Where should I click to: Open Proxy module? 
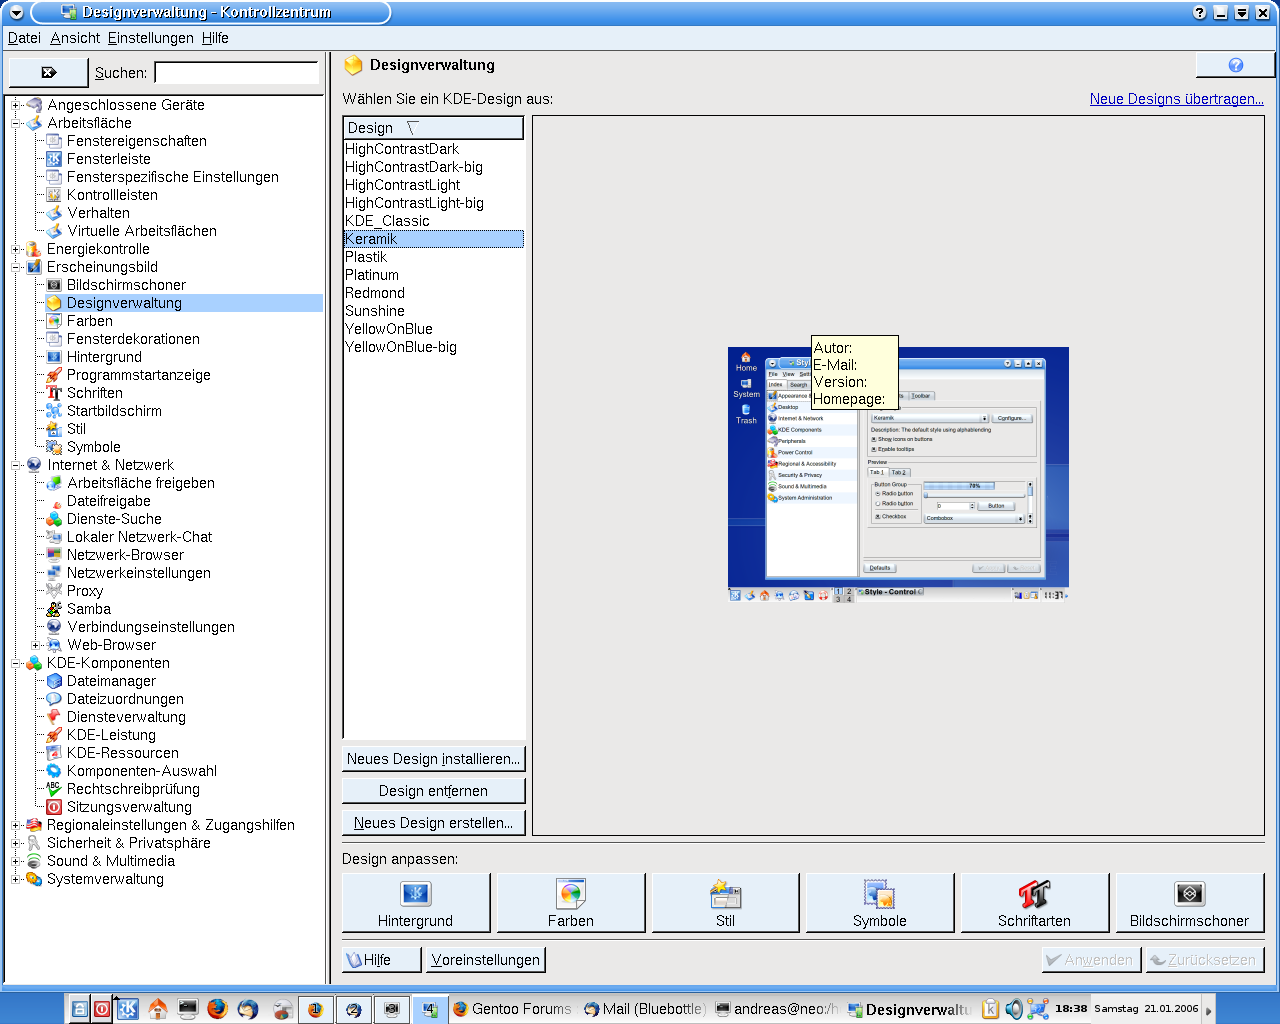85,591
